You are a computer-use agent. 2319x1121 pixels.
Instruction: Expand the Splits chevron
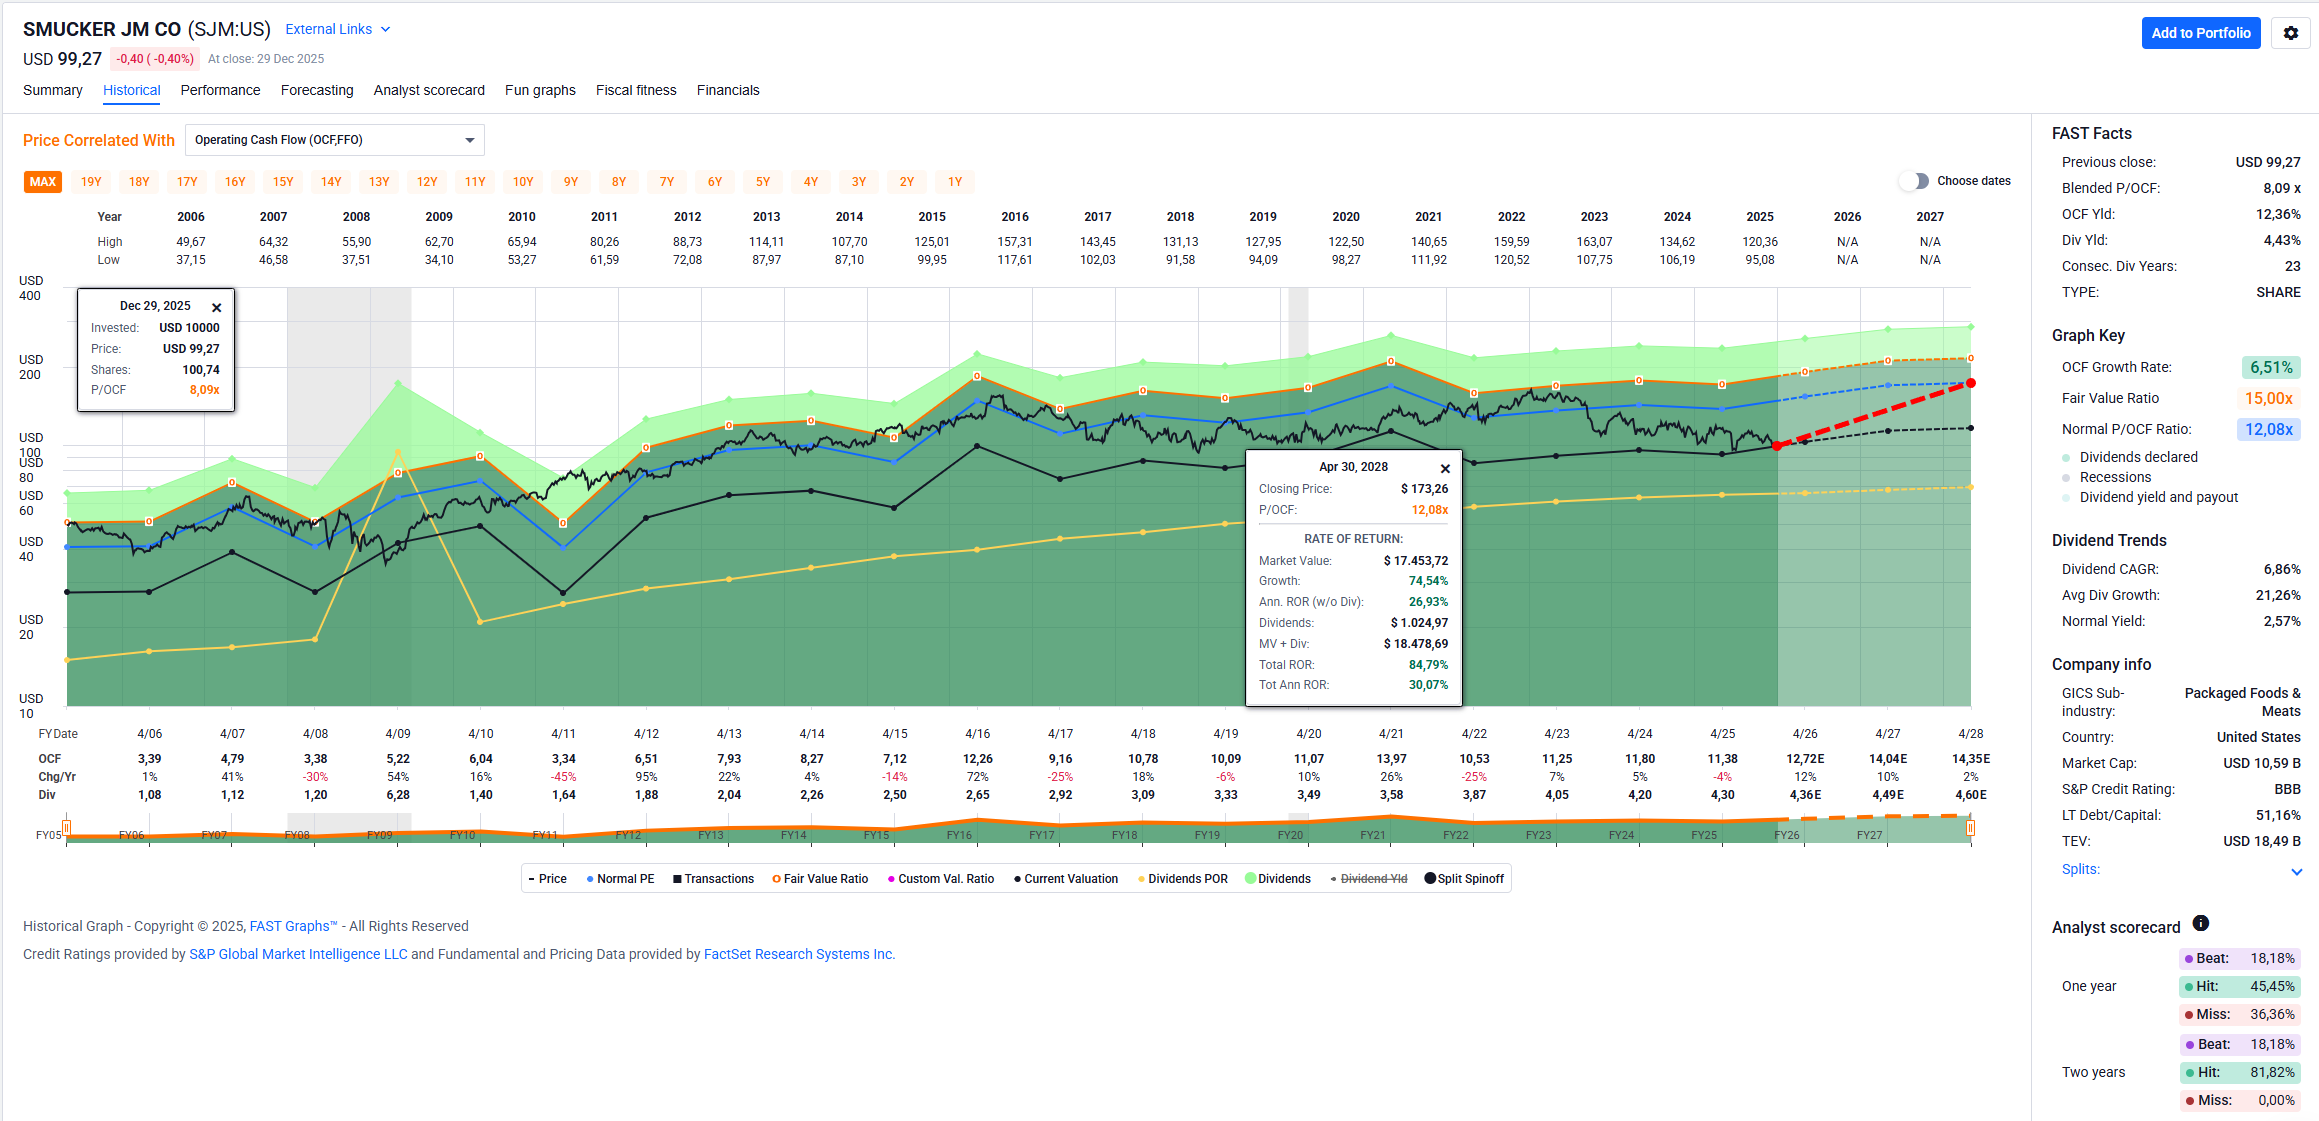coord(2296,871)
